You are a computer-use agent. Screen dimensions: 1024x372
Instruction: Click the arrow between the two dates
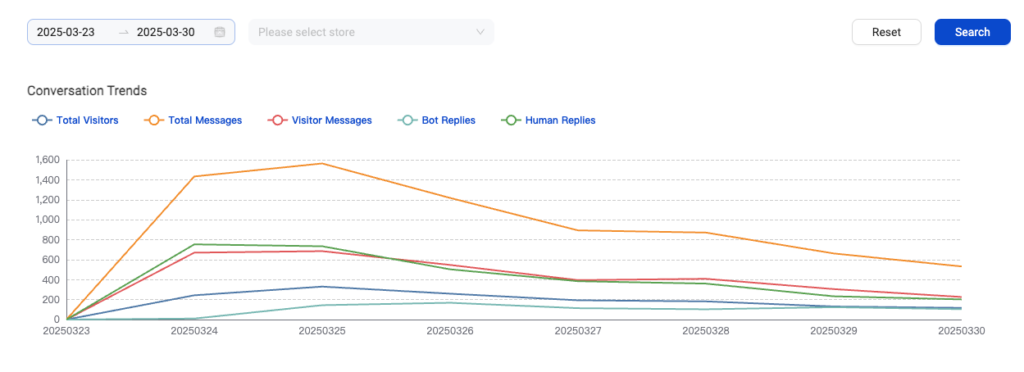coord(123,32)
